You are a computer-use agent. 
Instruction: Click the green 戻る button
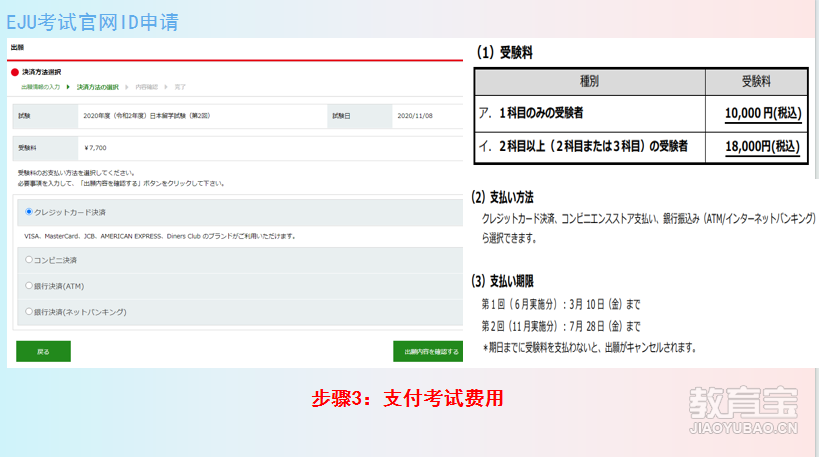(x=43, y=352)
